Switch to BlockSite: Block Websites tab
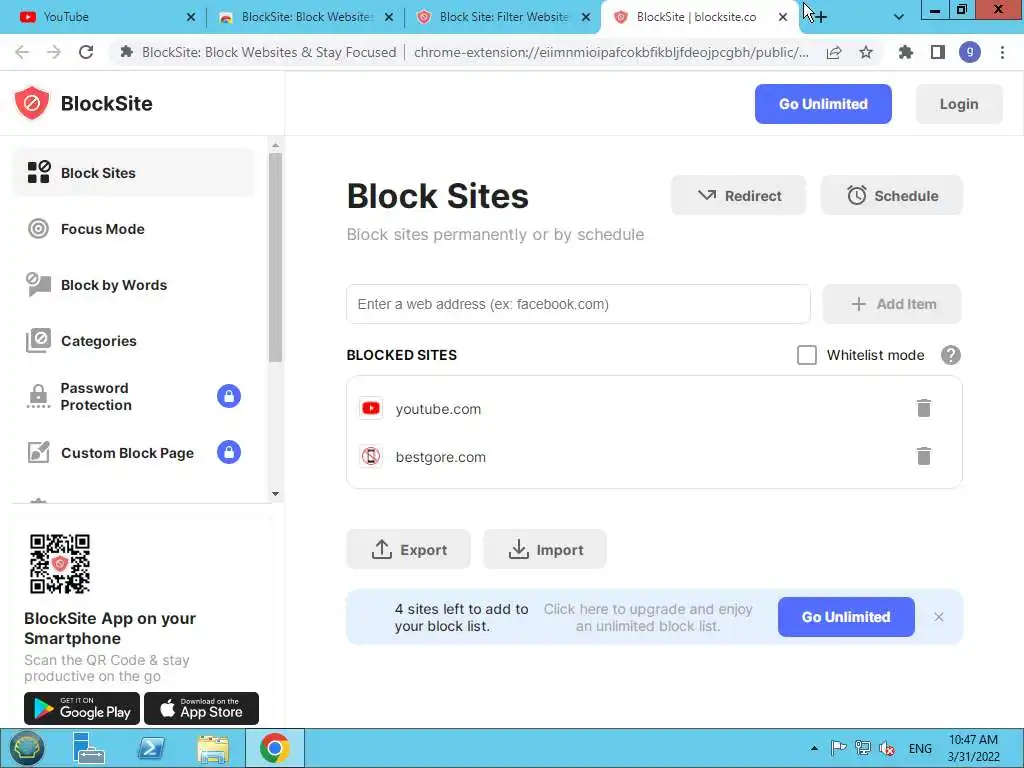 306,17
